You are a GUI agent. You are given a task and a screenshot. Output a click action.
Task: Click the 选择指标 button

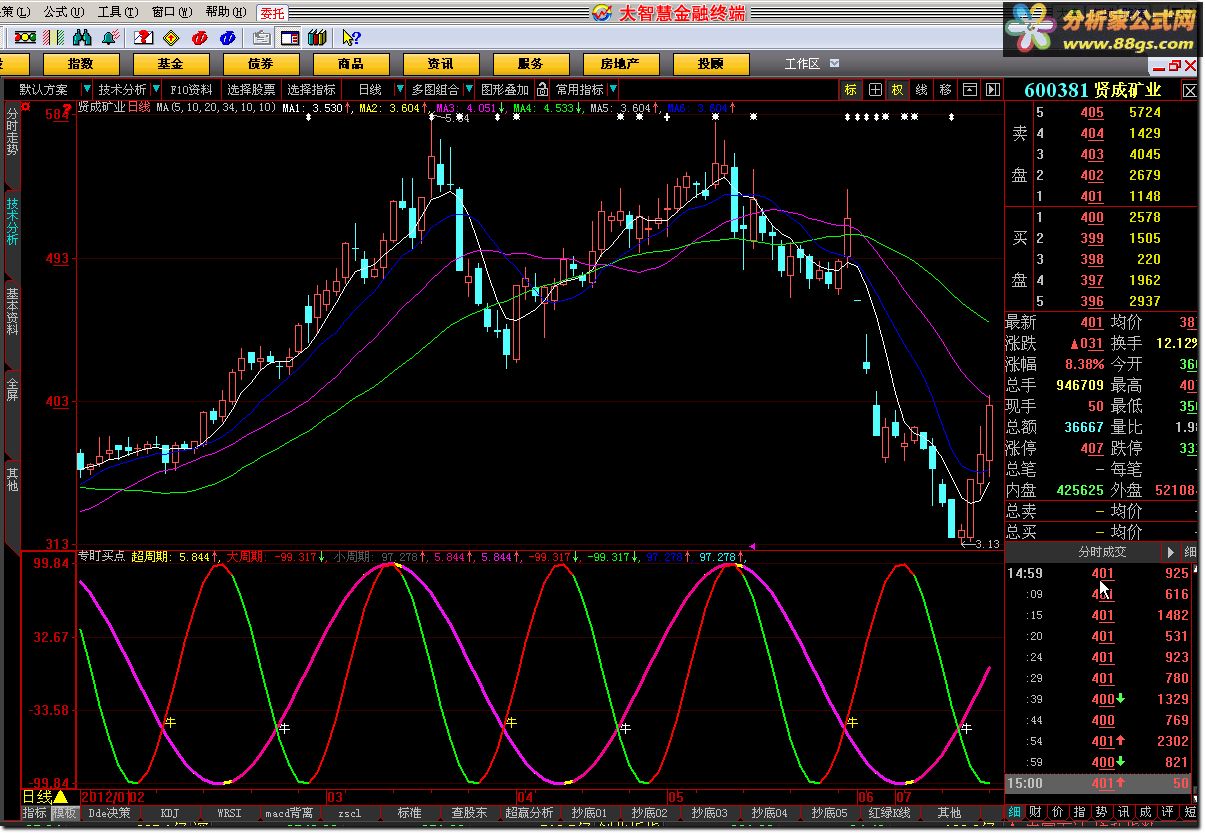click(x=312, y=89)
